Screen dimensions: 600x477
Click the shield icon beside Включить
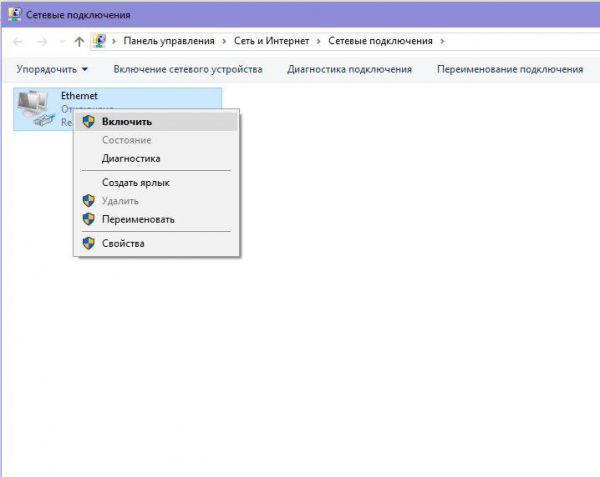tap(88, 122)
